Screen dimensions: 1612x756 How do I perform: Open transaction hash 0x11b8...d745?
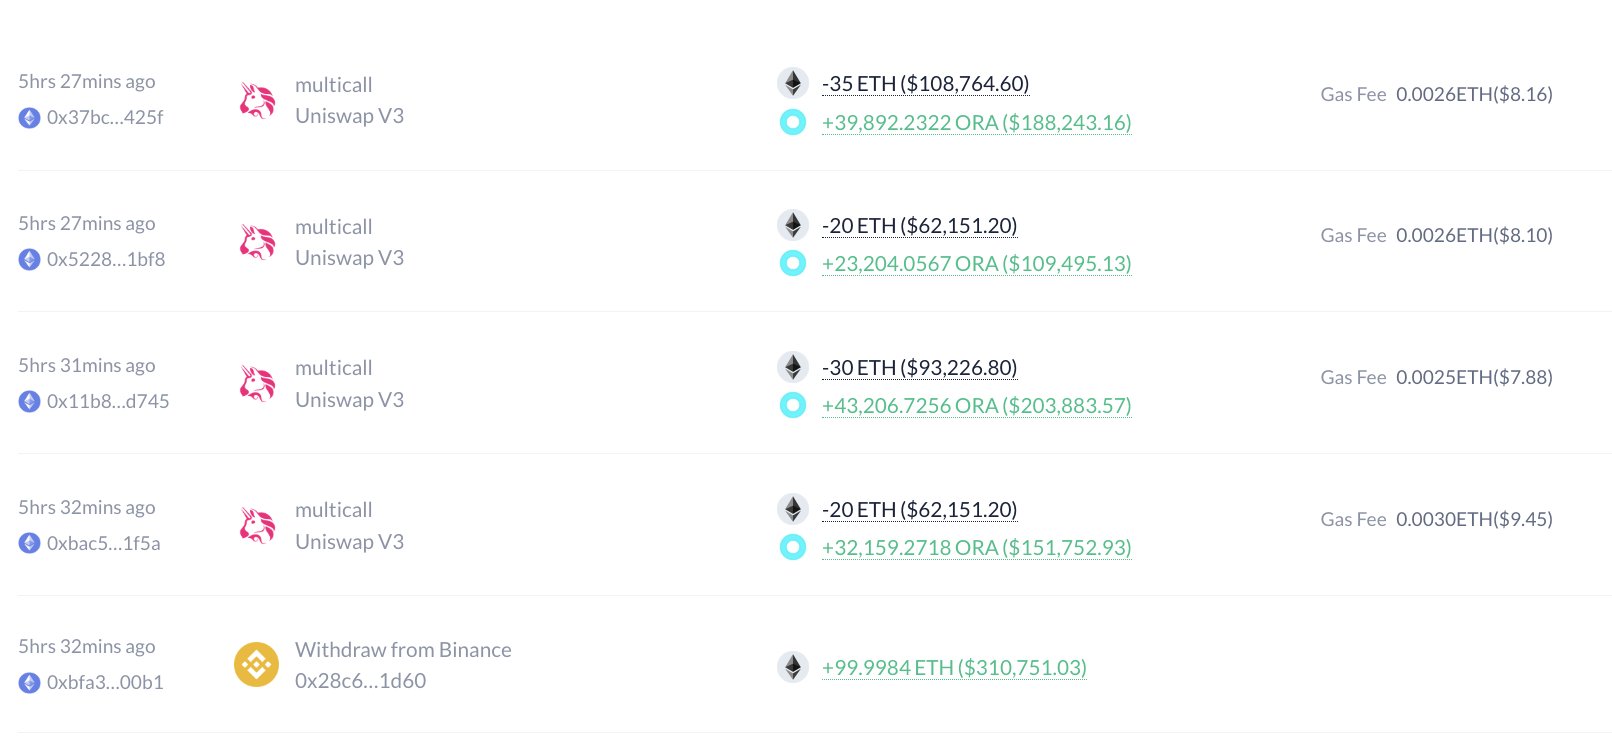[108, 402]
